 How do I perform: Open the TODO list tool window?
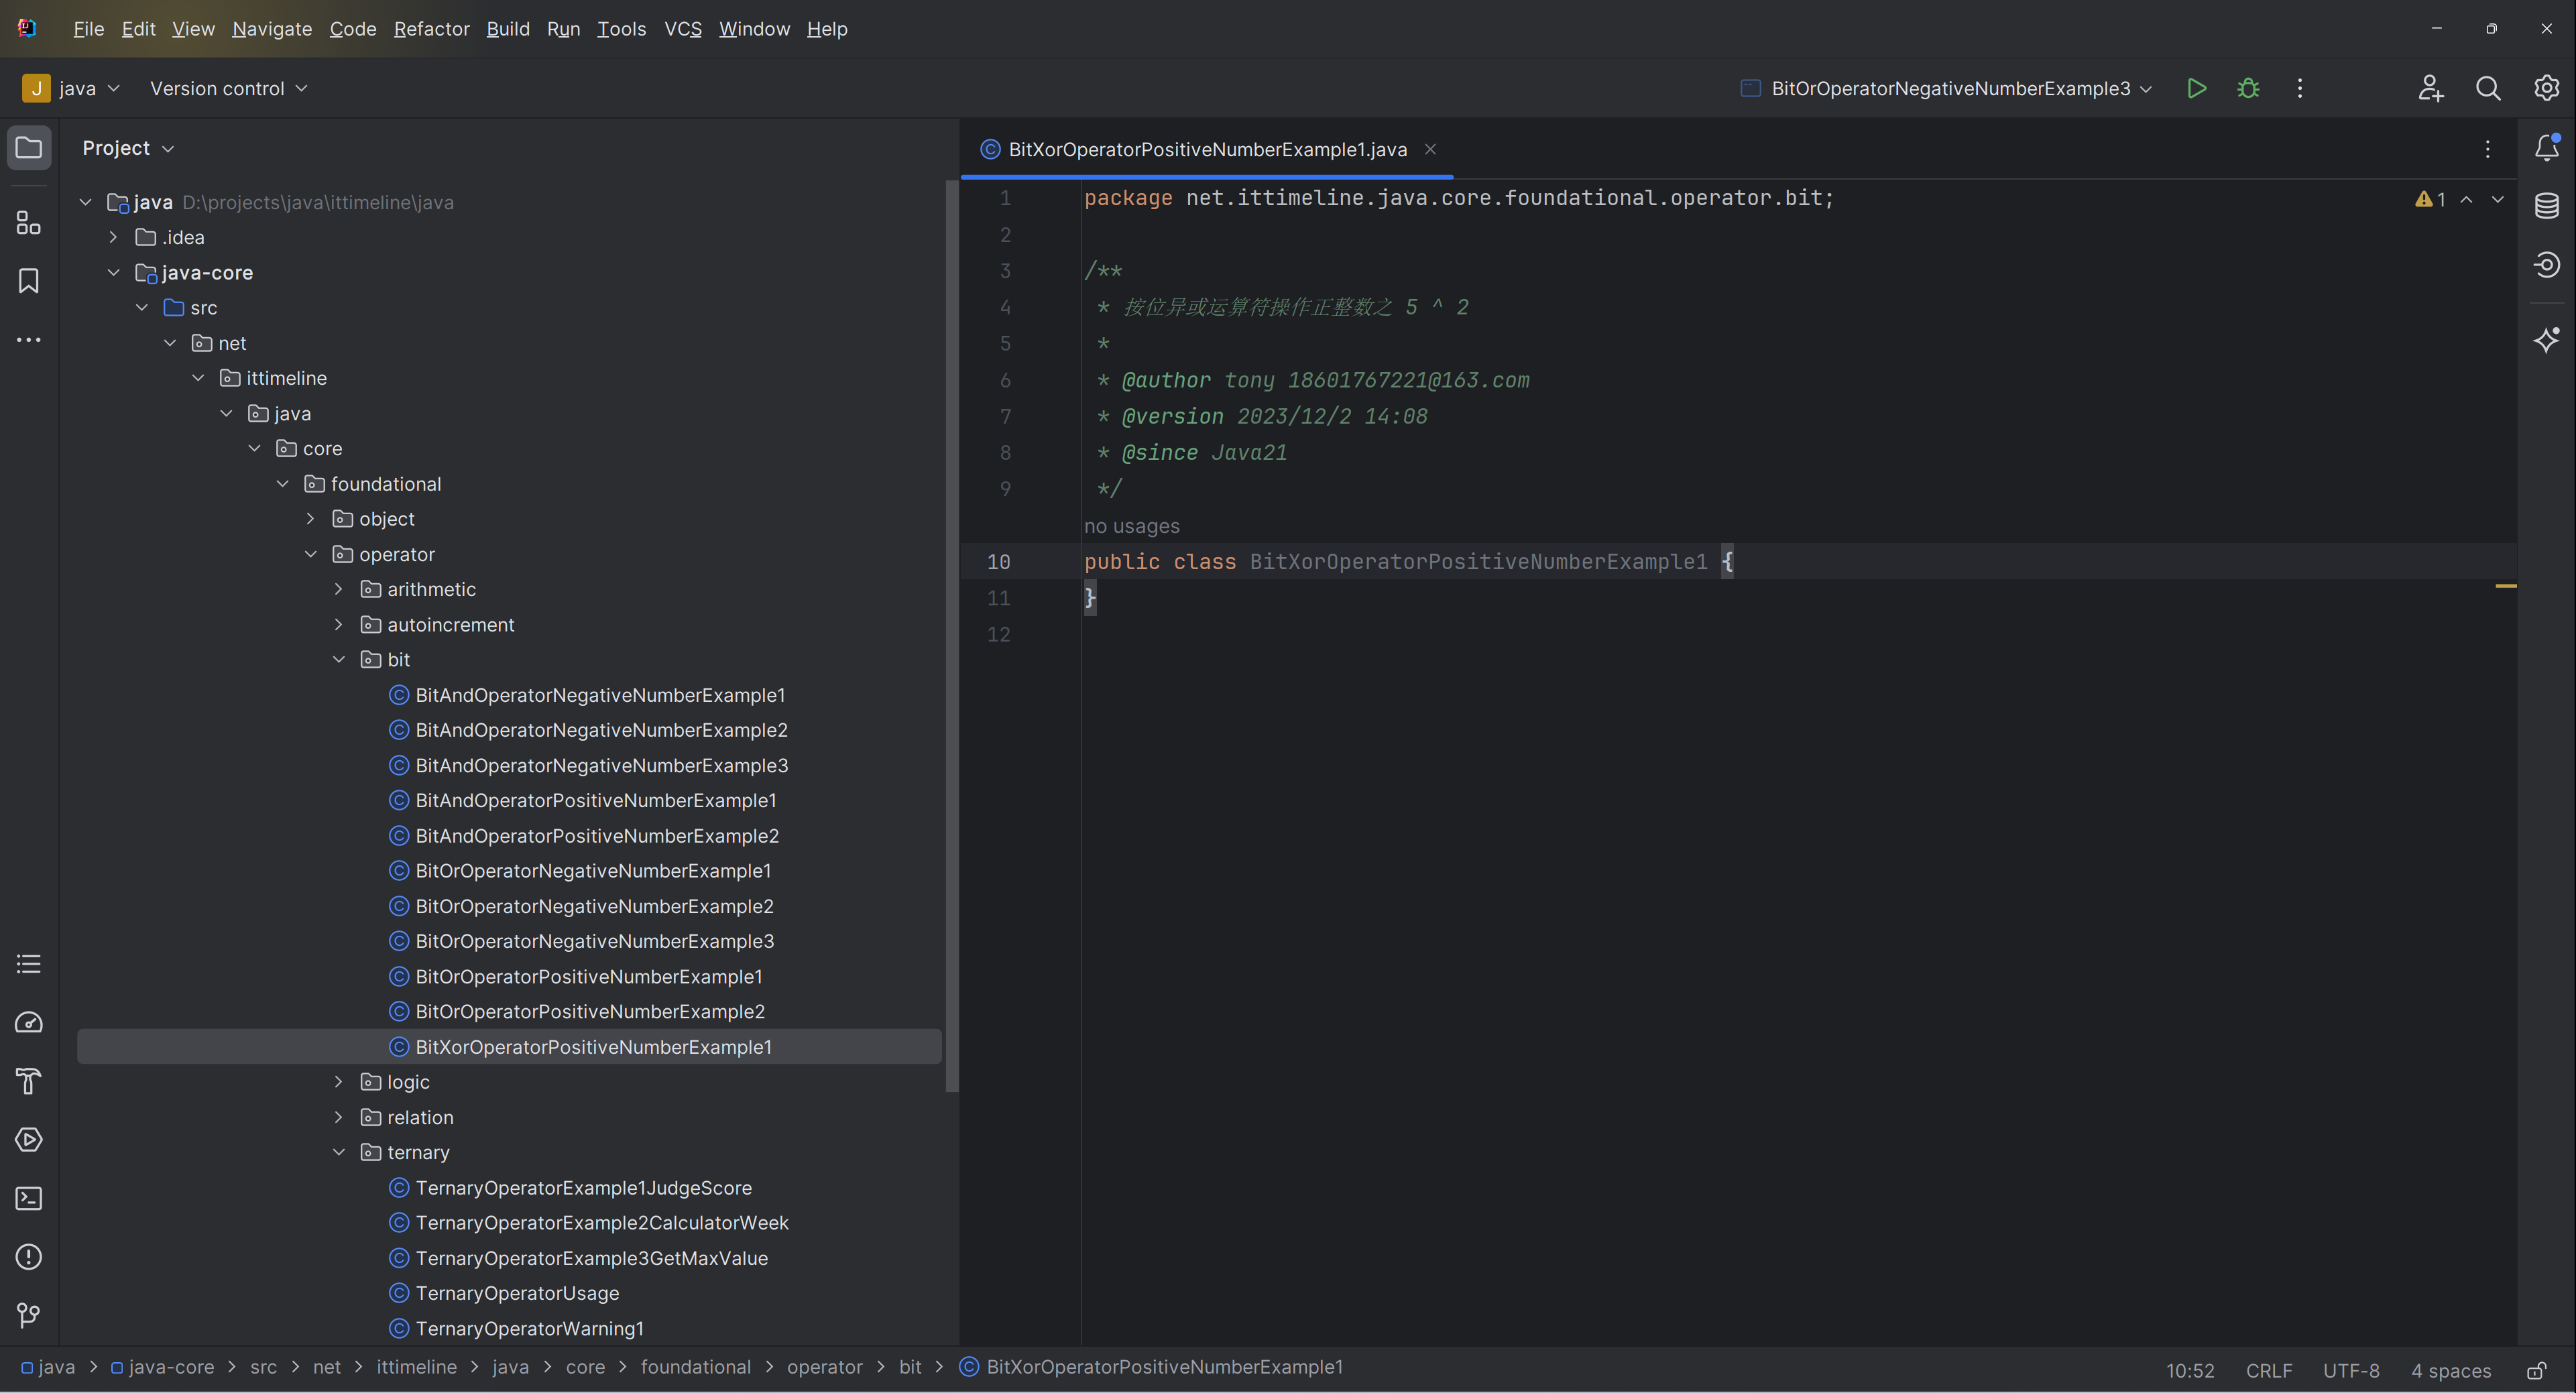[29, 964]
